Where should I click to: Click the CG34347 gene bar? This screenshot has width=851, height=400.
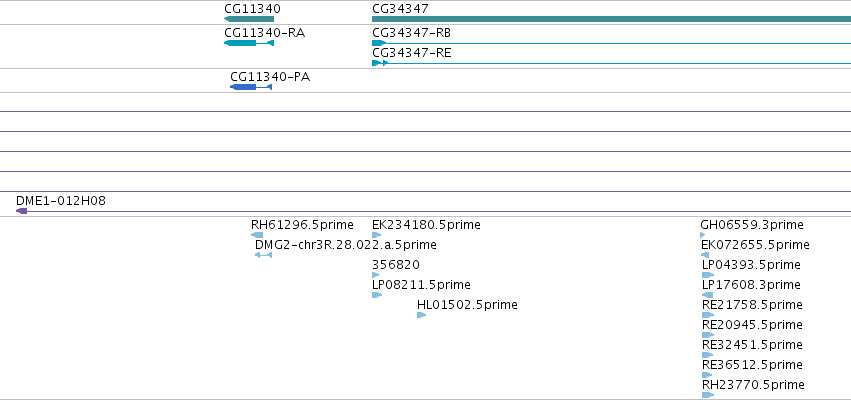(611, 19)
